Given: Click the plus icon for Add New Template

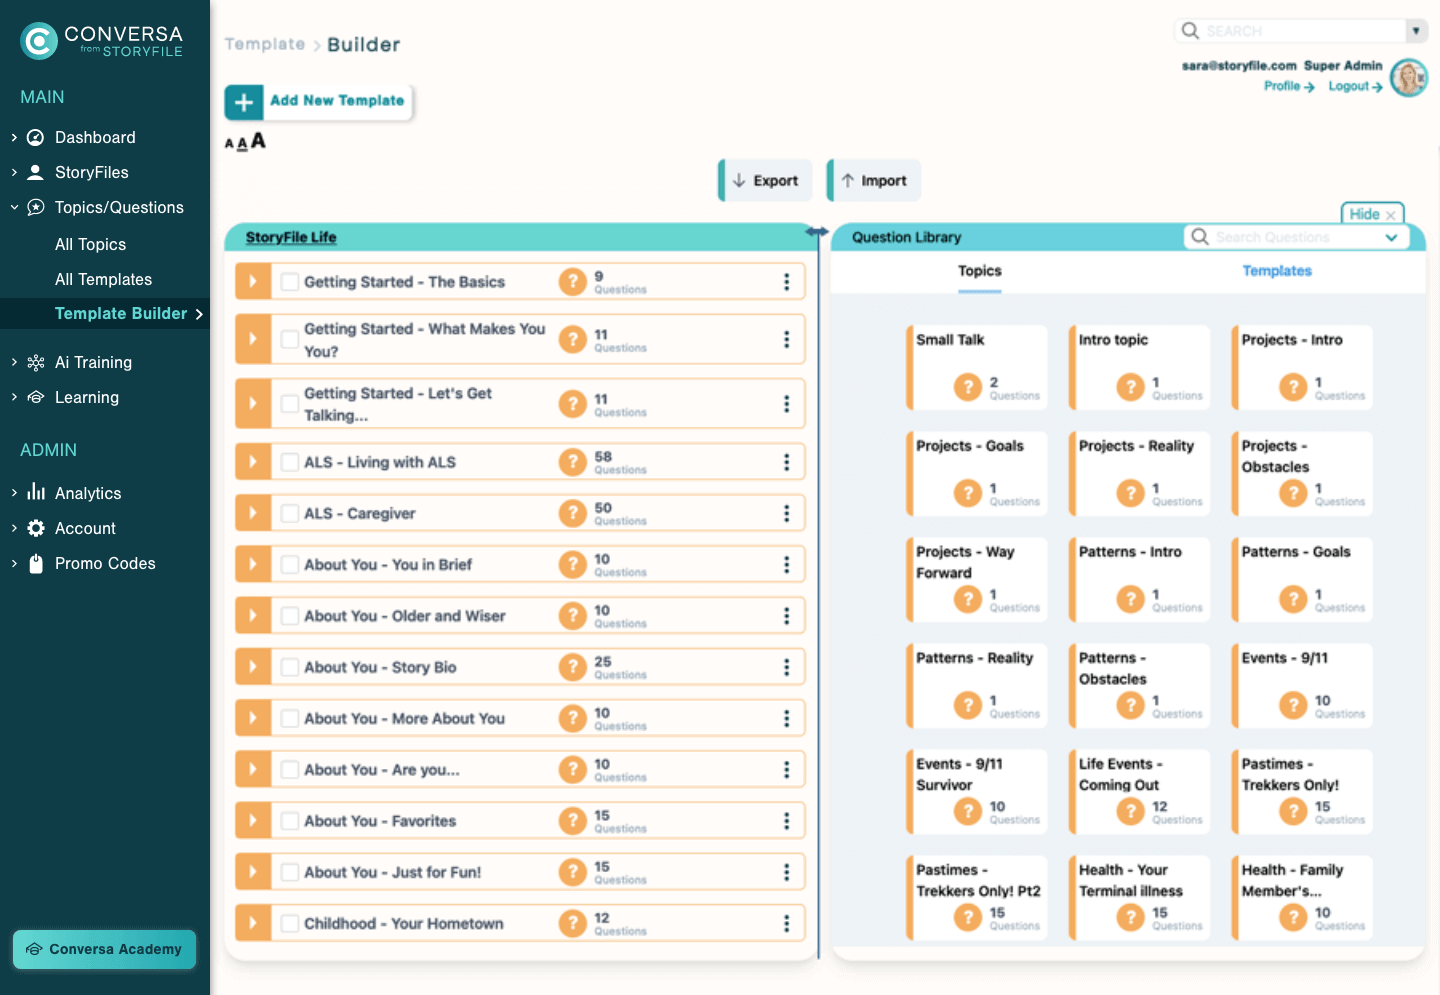Looking at the screenshot, I should click(x=244, y=101).
